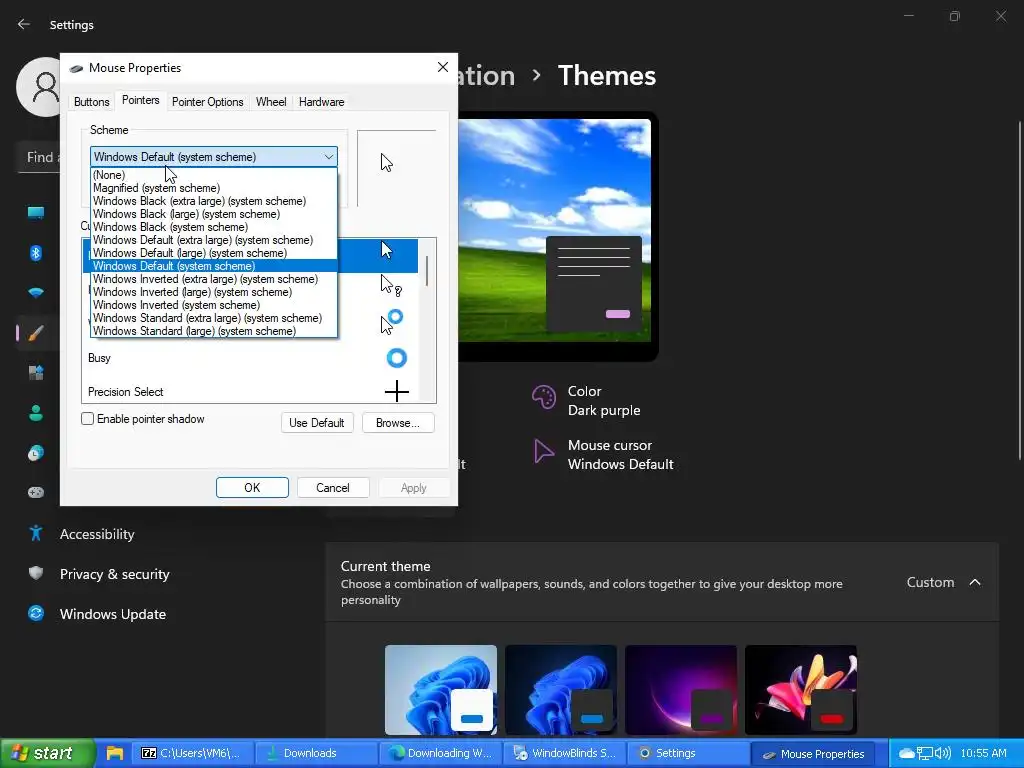The image size is (1024, 768).
Task: Open Accounts person icon in sidebar
Action: pyautogui.click(x=36, y=413)
